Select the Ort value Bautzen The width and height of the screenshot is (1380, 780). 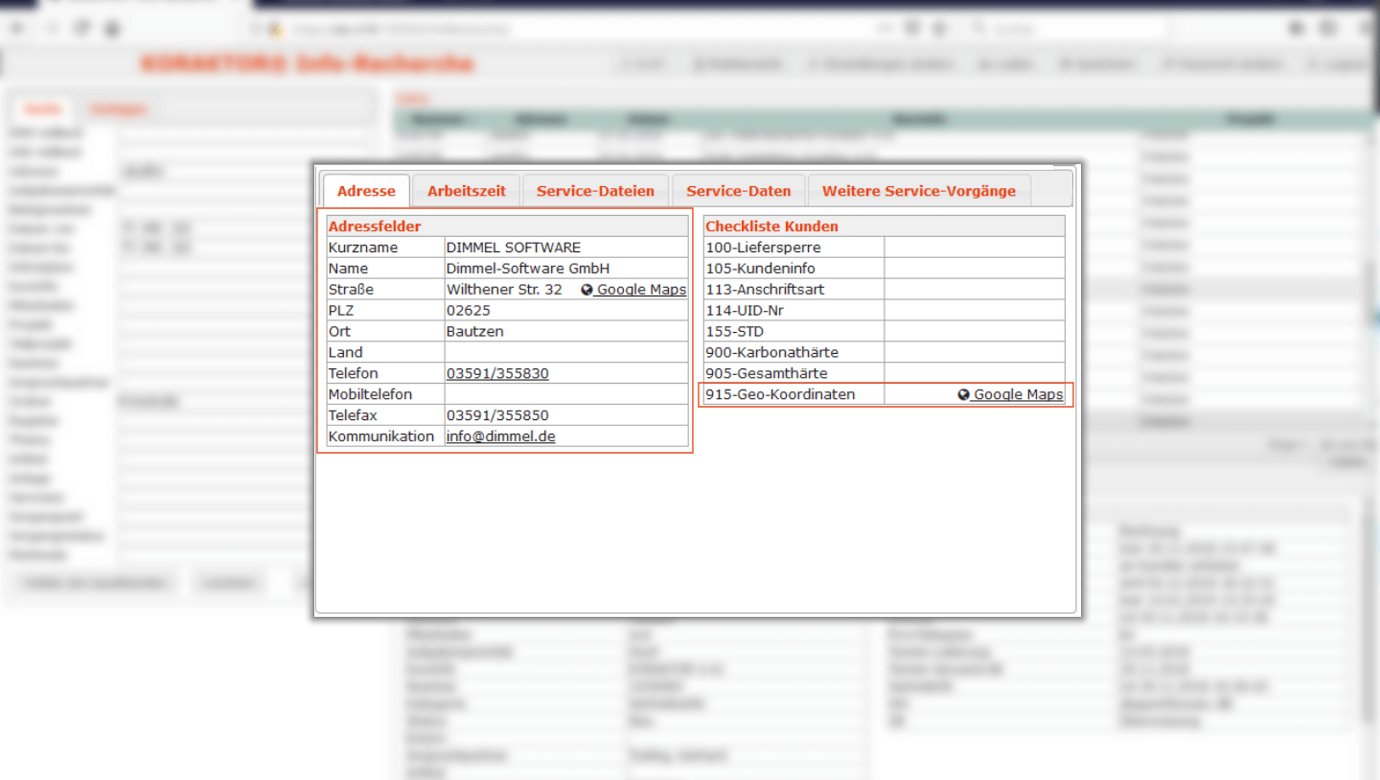475,332
